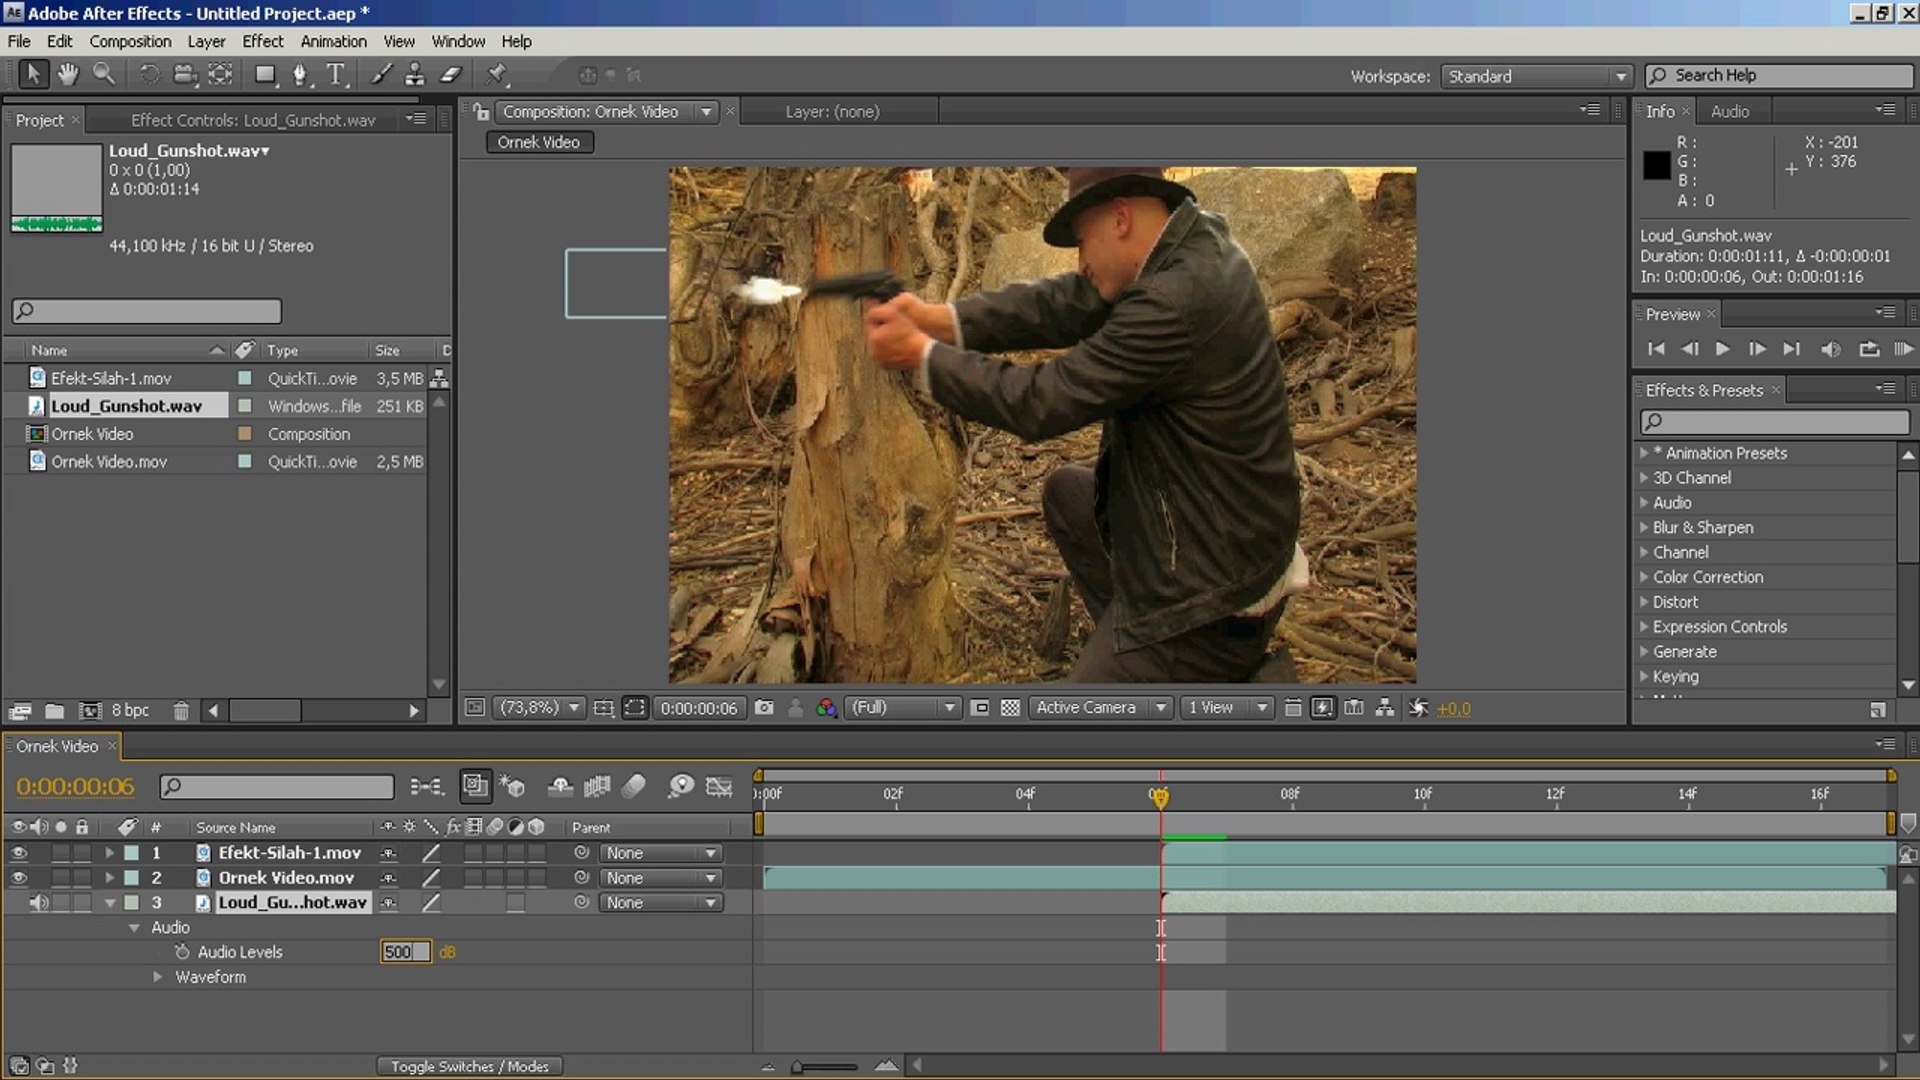Click the Delete trash icon in Project panel
Image resolution: width=1920 pixels, height=1080 pixels.
click(x=181, y=711)
